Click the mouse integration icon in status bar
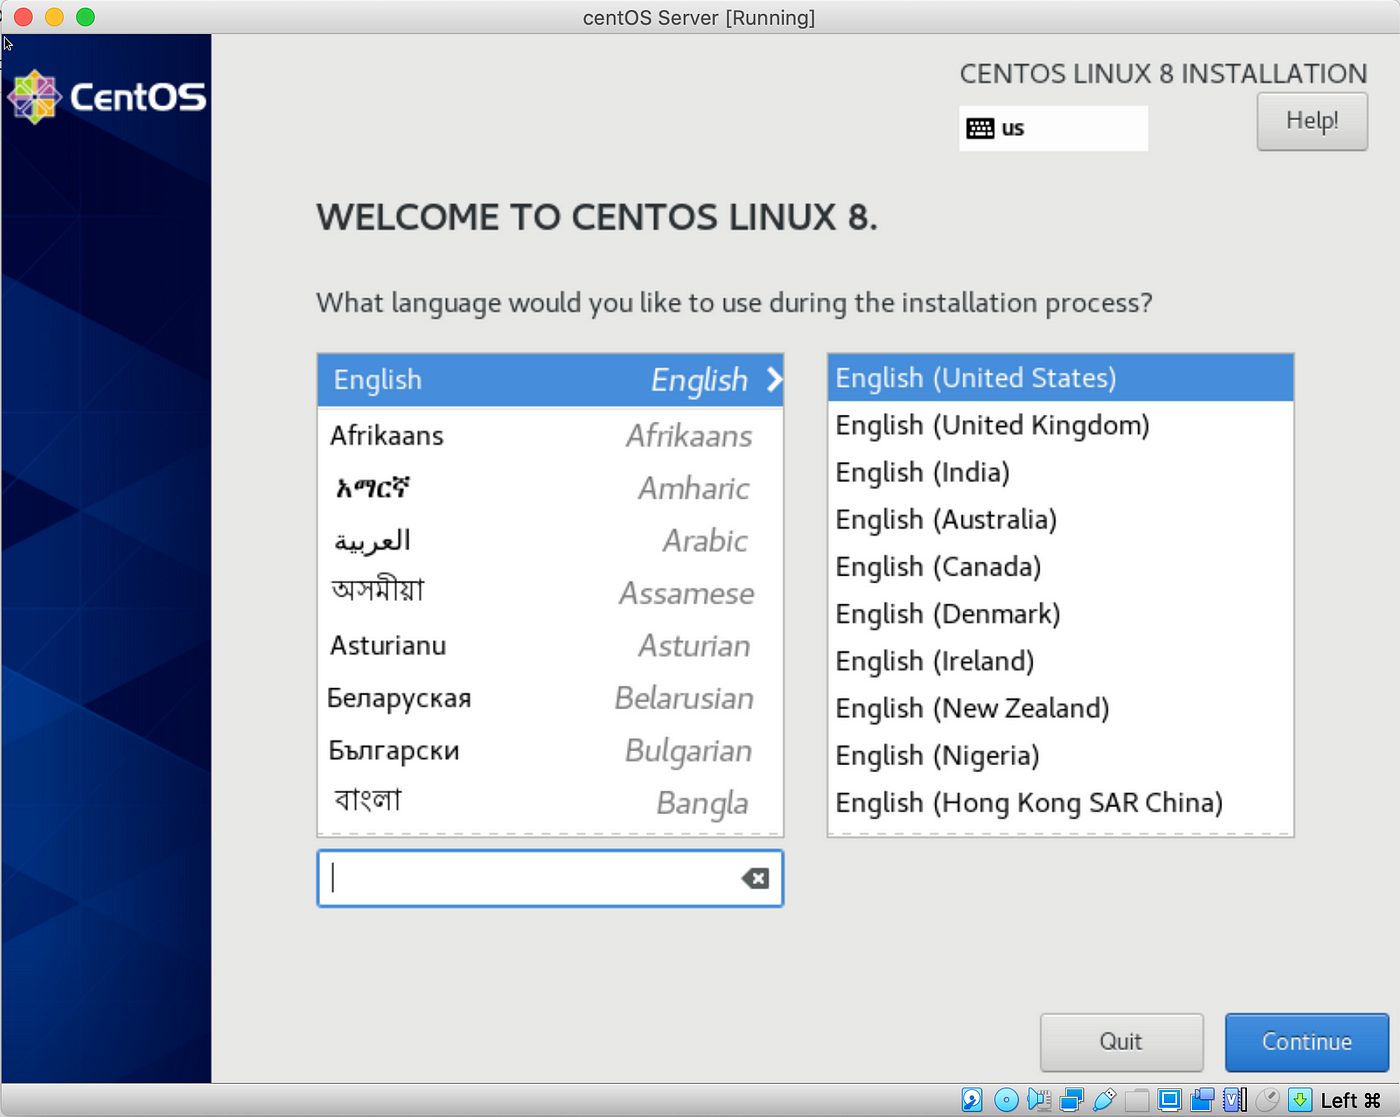This screenshot has height=1117, width=1400. (1267, 1100)
